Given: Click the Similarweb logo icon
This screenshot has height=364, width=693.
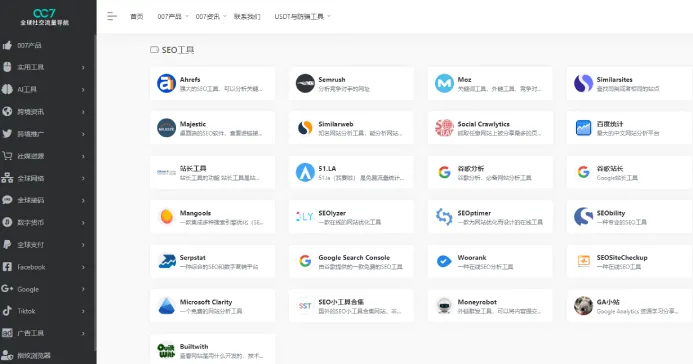Looking at the screenshot, I should (305, 128).
